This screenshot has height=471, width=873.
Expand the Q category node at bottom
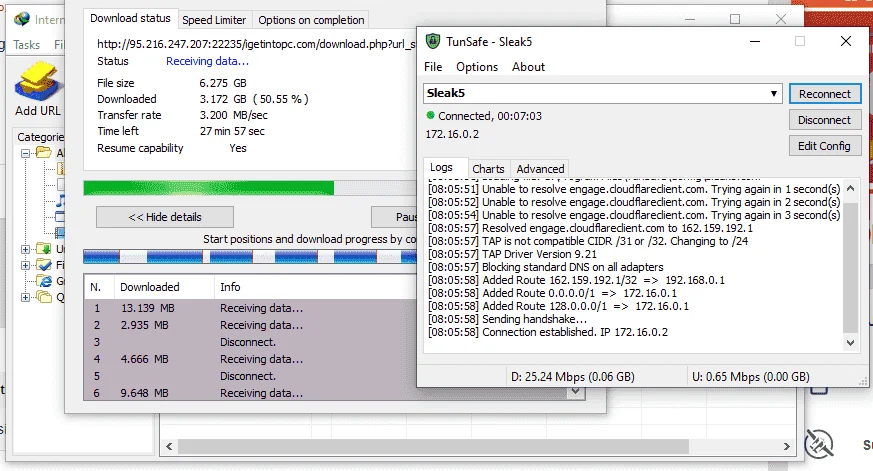[25, 297]
